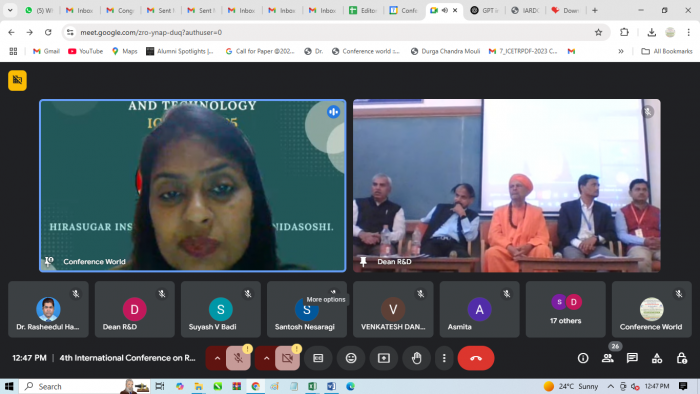Raise hand using the hand icon
Viewport: 700px width, 394px height.
417,358
